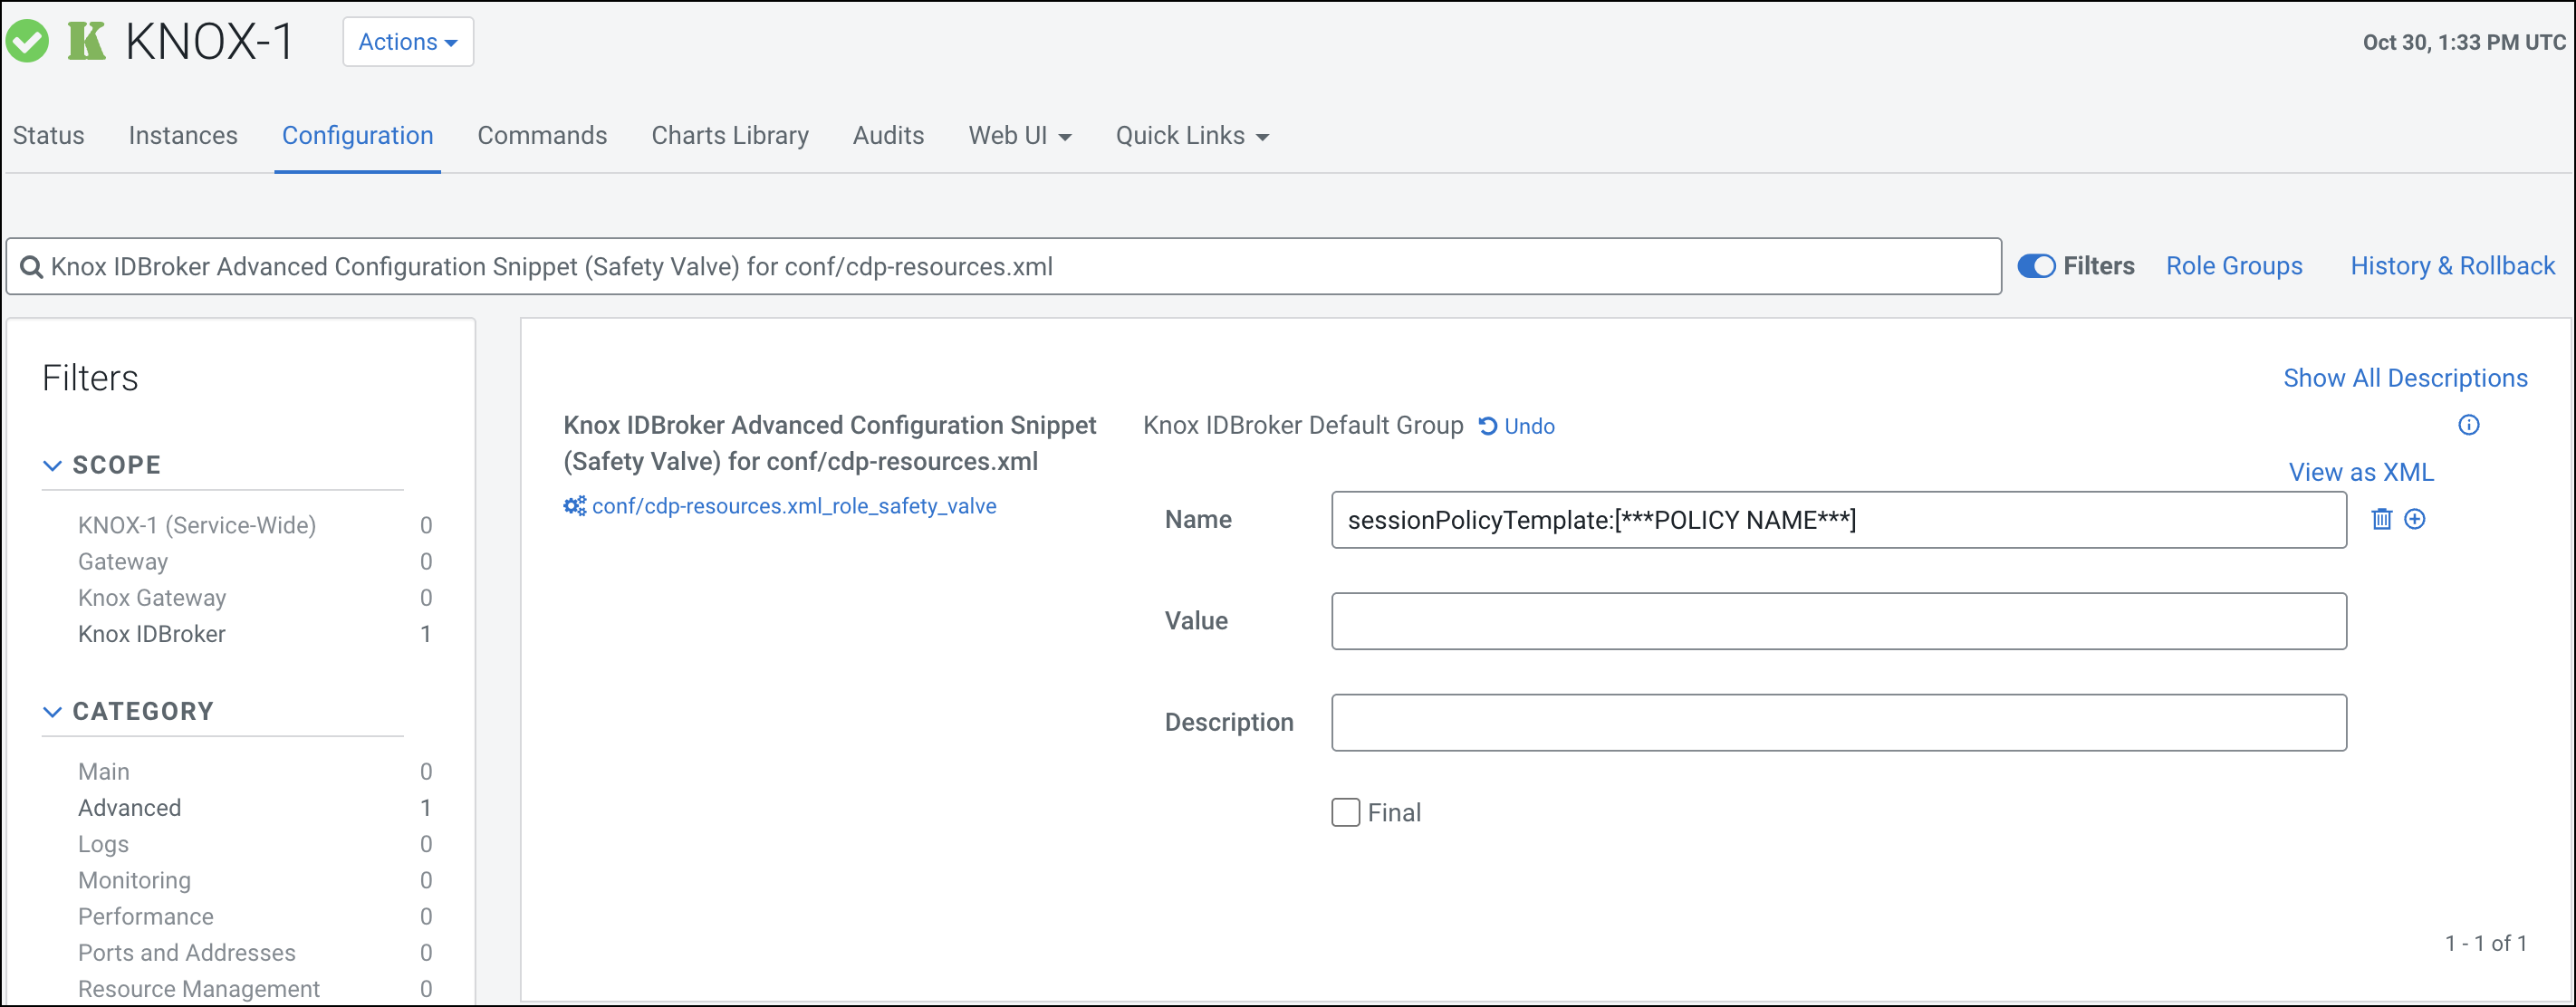Open History & Rollback link
The image size is (2576, 1007).
2452,266
